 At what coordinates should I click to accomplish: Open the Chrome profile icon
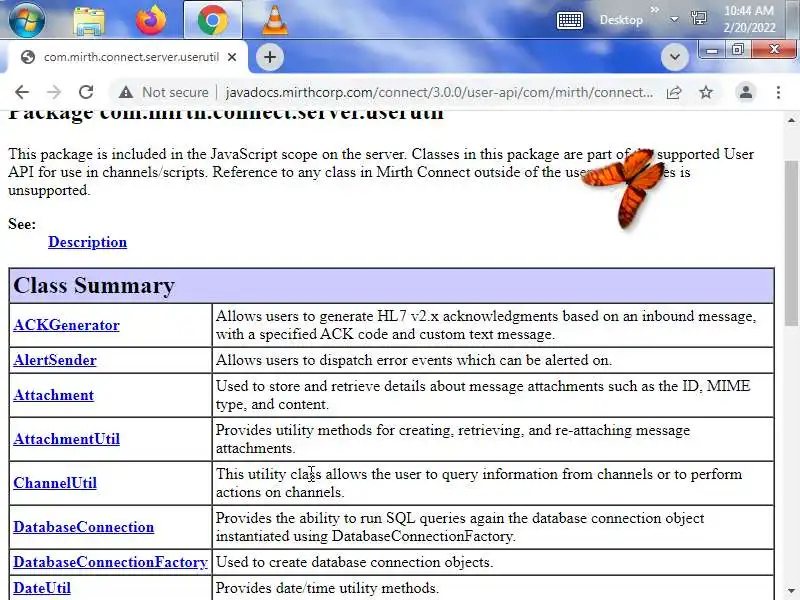tap(745, 92)
